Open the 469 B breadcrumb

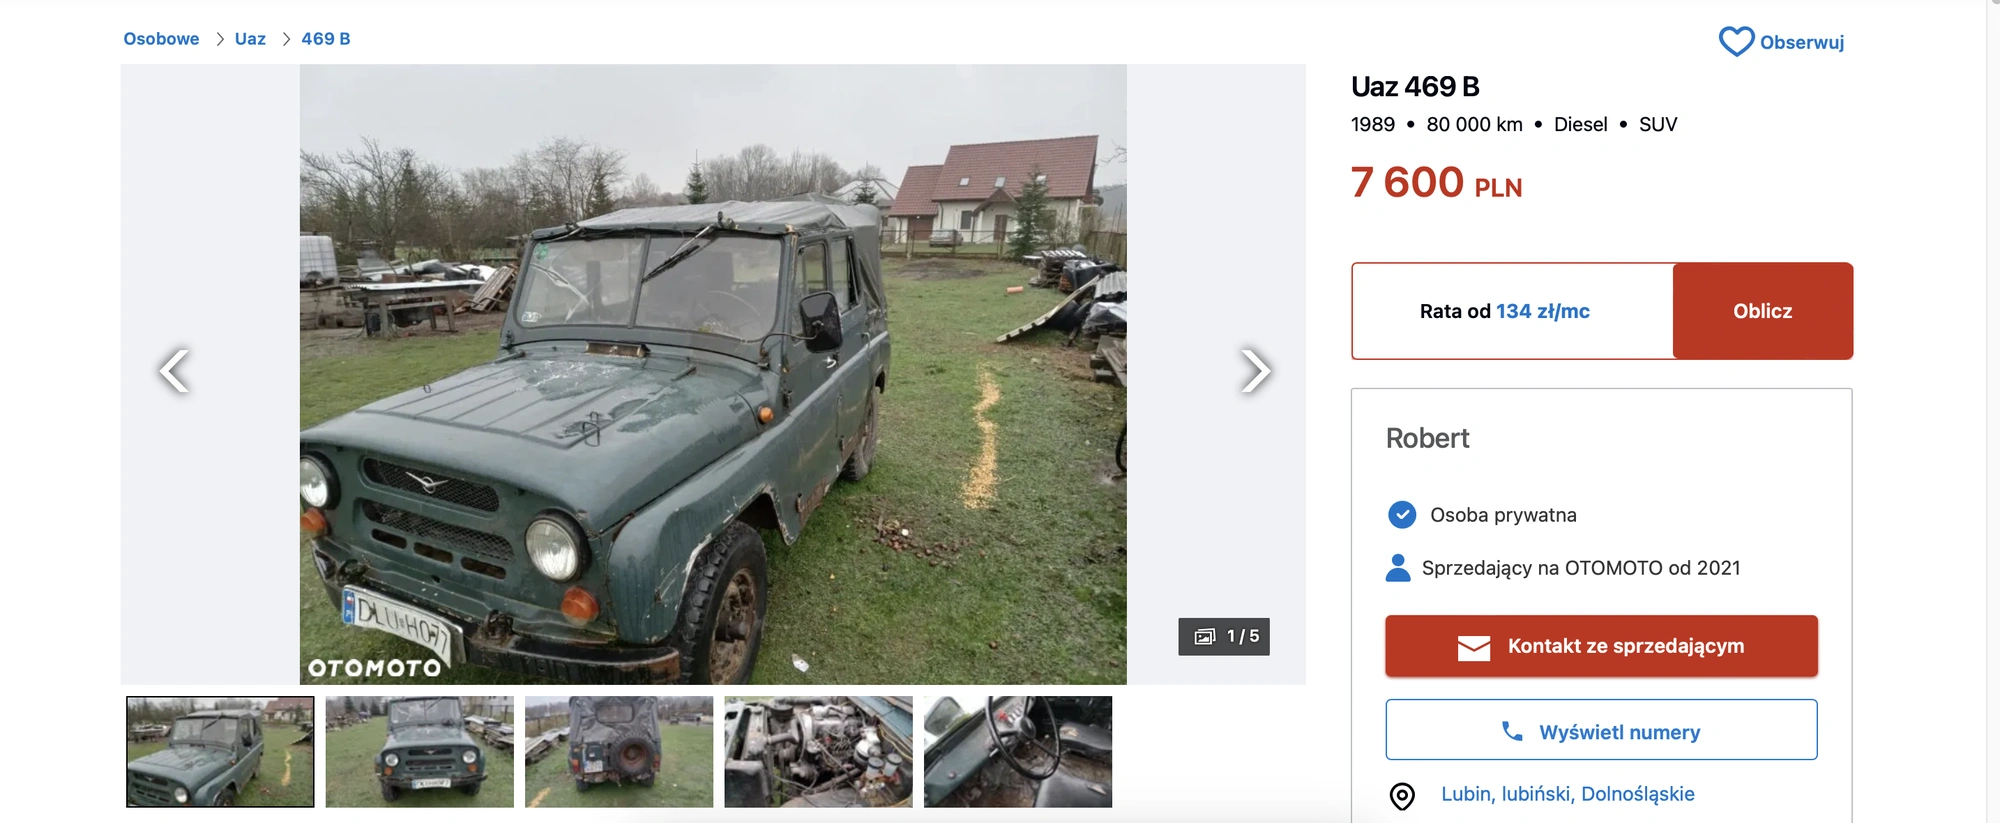(326, 39)
